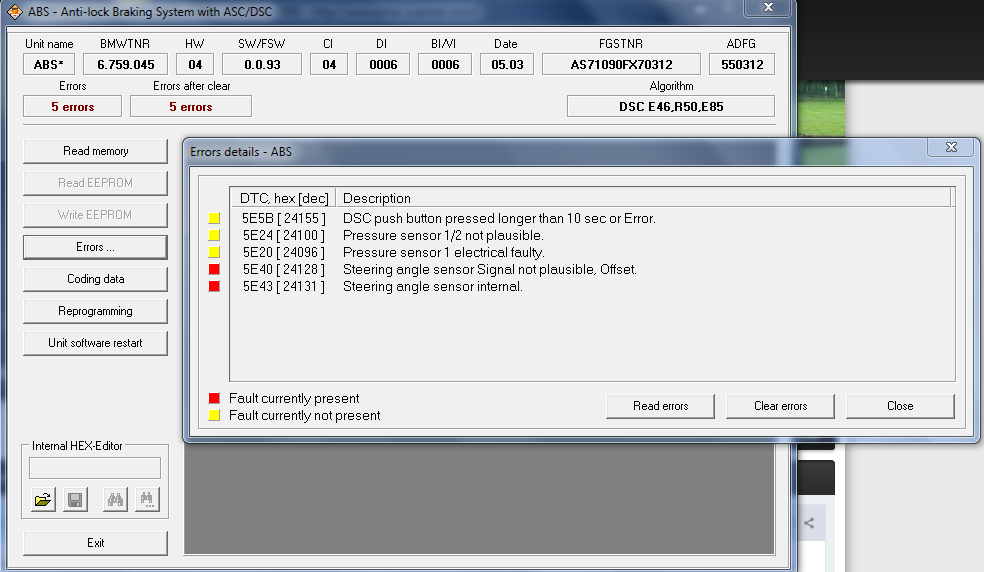
Task: Click the BI/VI field 0006
Action: [445, 64]
